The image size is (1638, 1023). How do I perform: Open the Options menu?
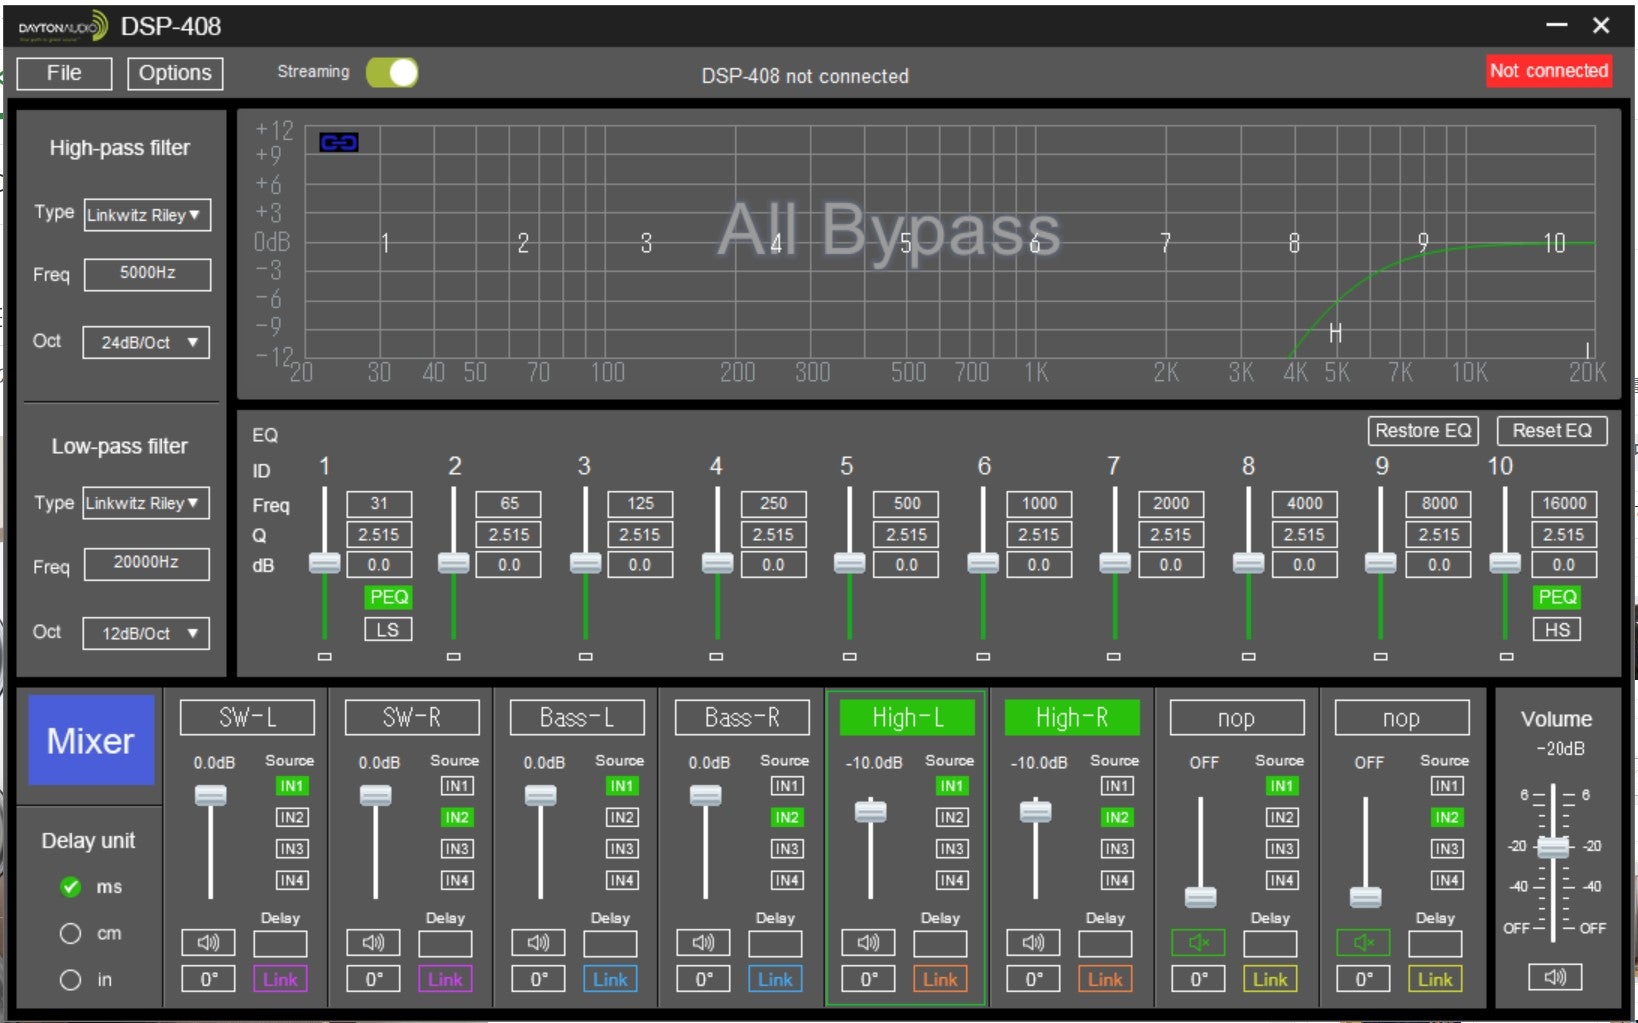click(175, 73)
